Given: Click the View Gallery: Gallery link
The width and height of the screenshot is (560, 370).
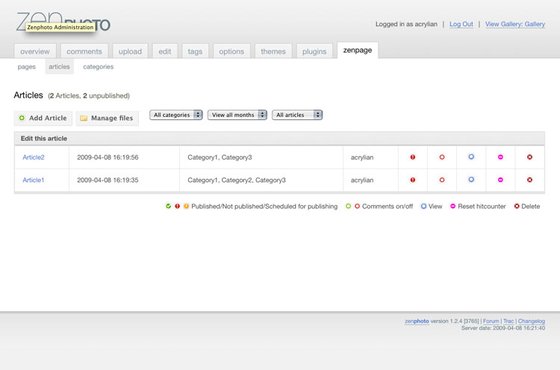Looking at the screenshot, I should pyautogui.click(x=515, y=24).
